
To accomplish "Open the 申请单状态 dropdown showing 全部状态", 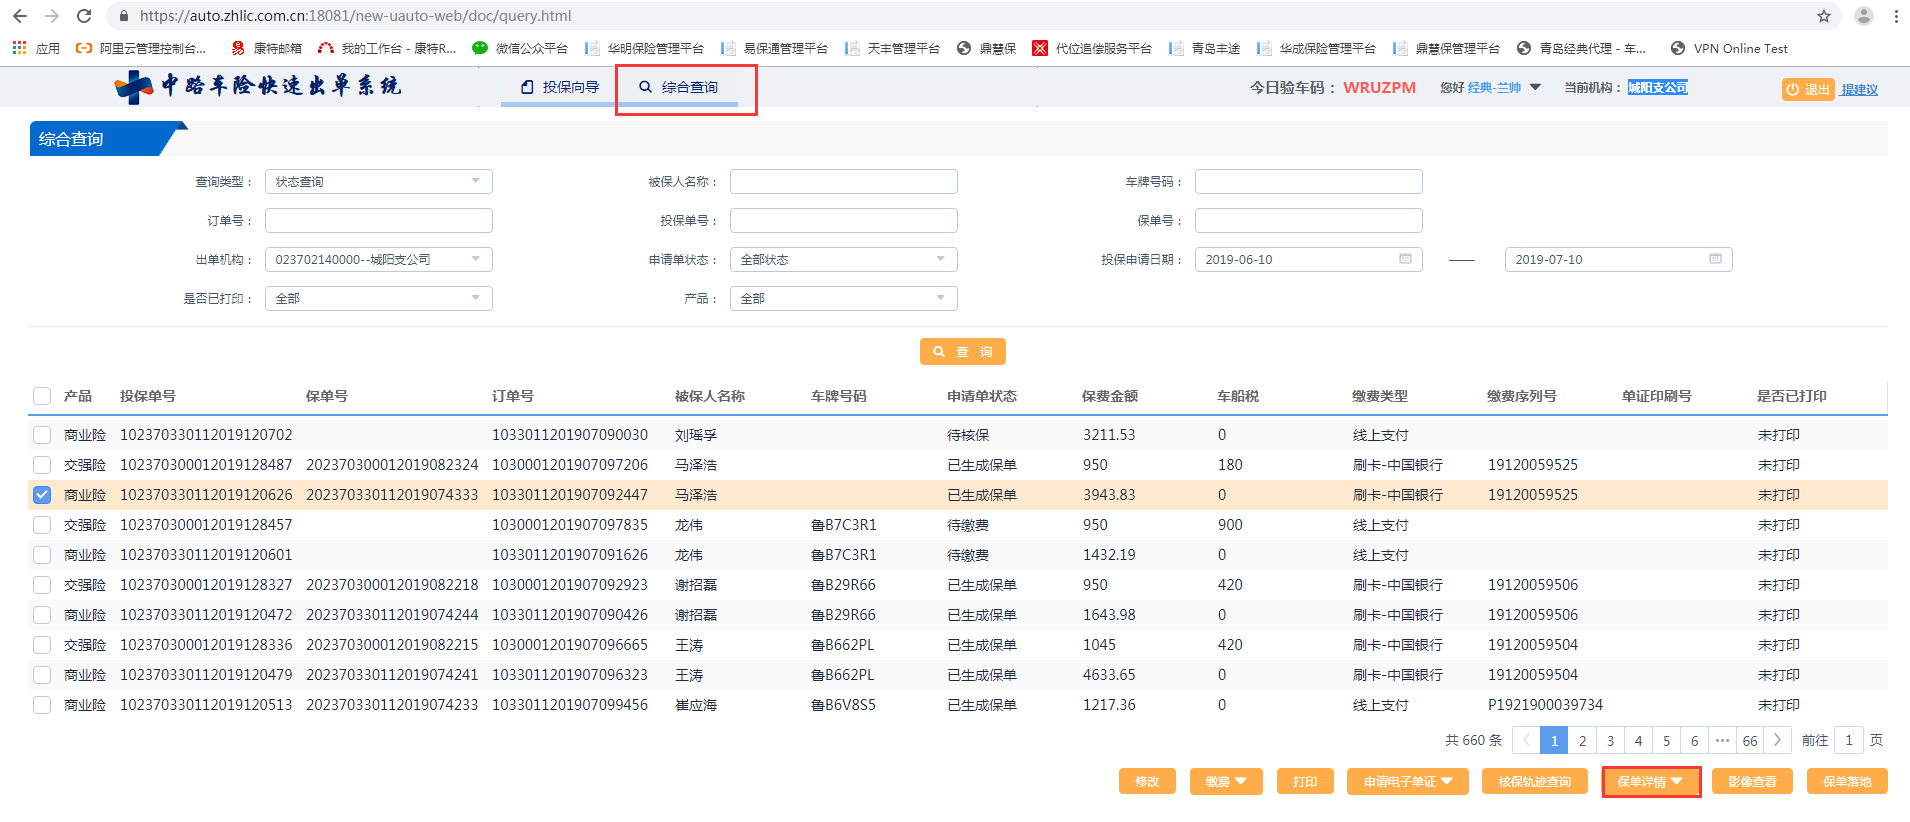I will coord(843,259).
